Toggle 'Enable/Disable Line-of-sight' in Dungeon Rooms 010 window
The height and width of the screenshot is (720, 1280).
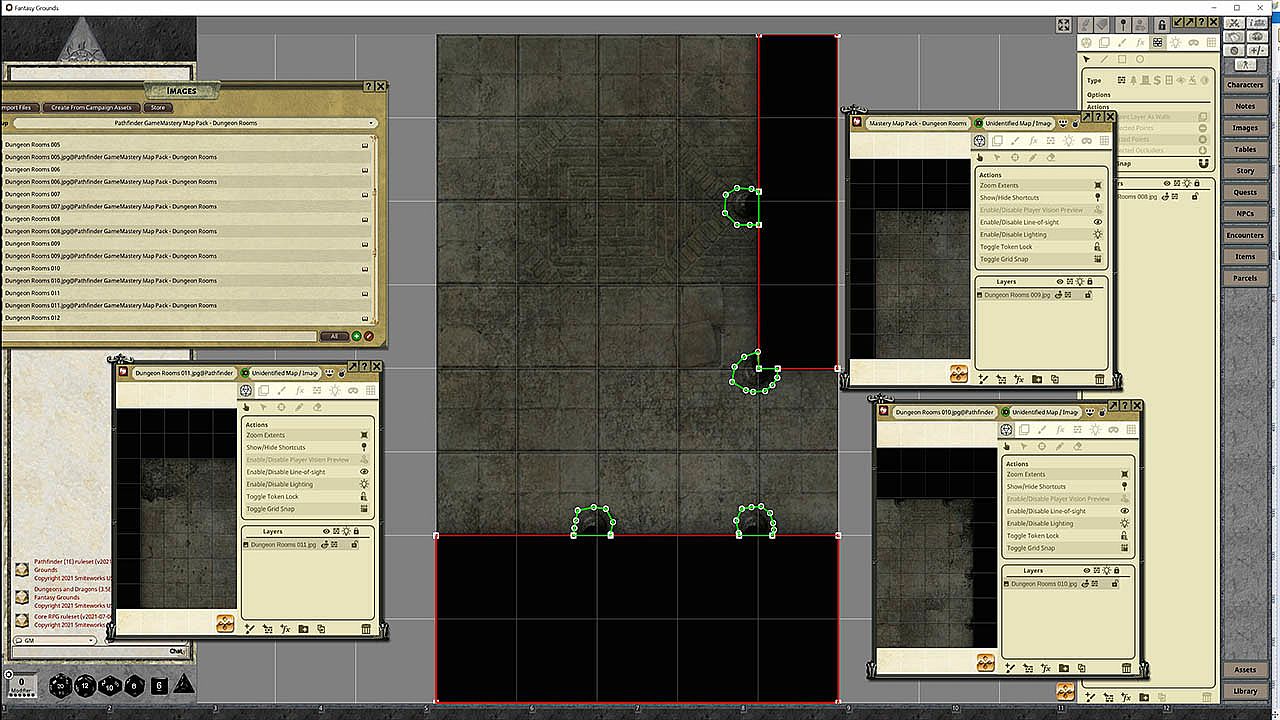[x=1067, y=511]
